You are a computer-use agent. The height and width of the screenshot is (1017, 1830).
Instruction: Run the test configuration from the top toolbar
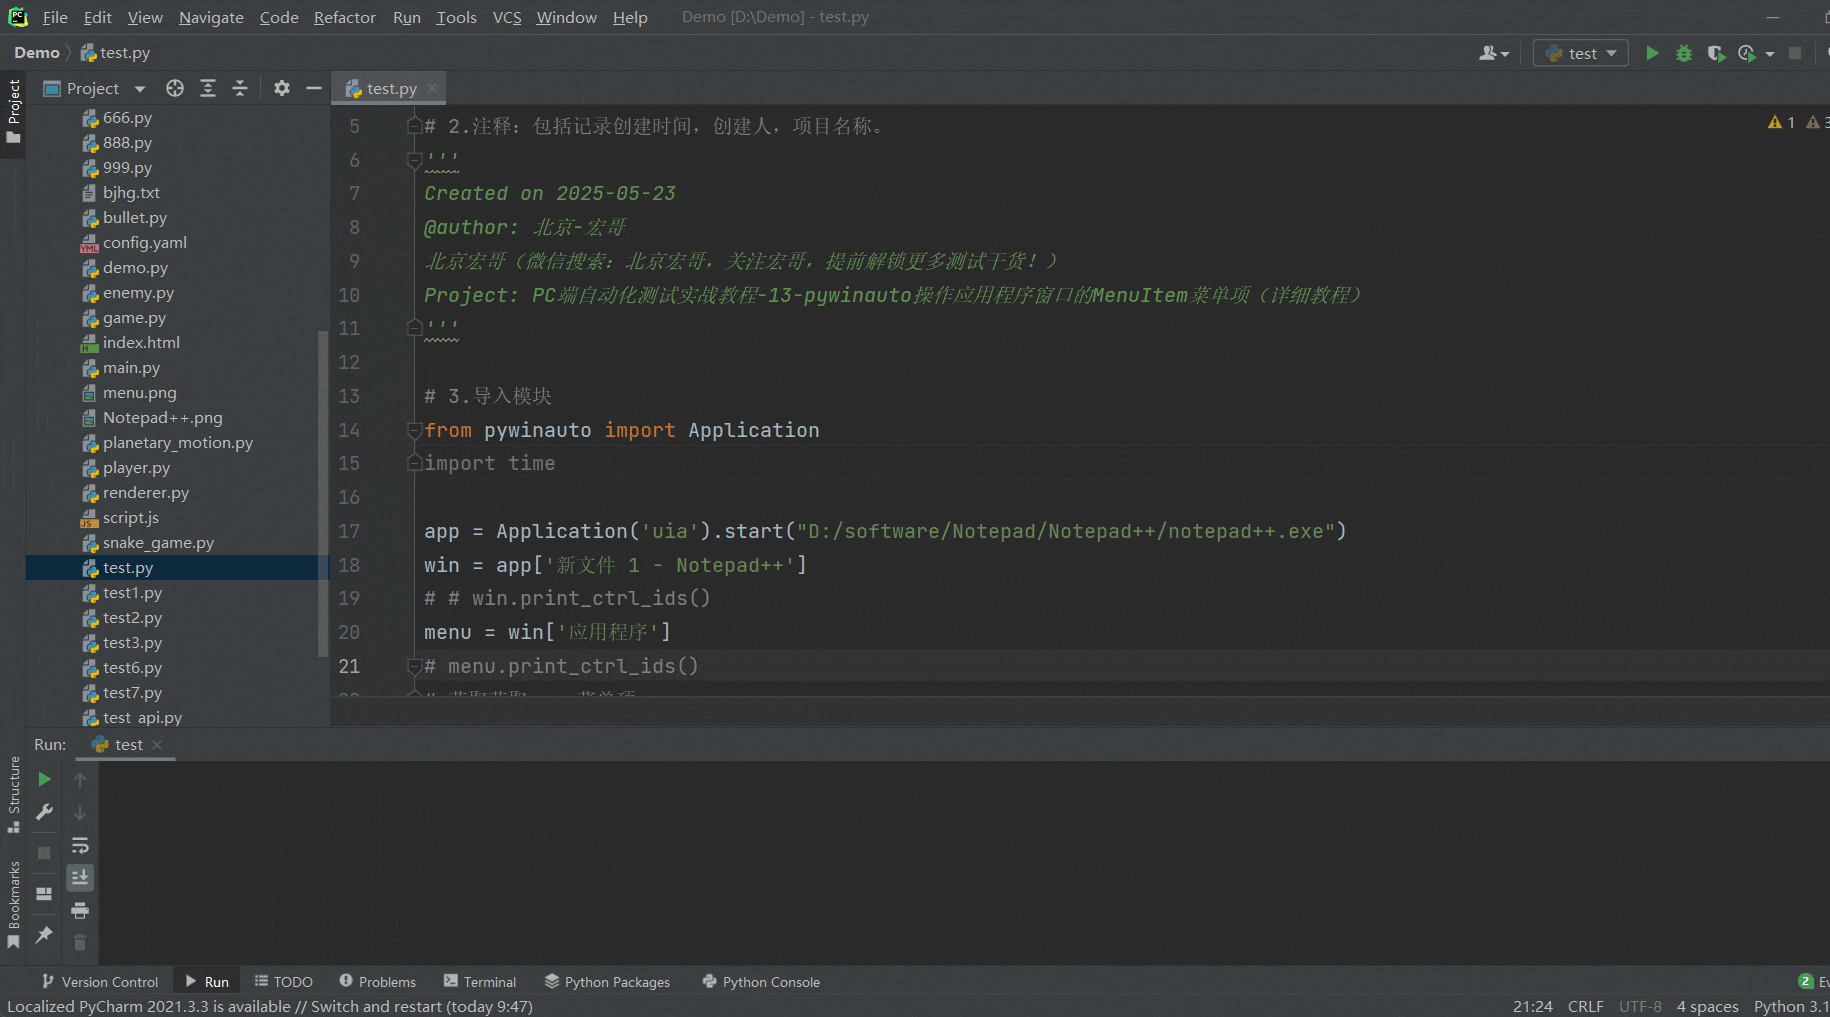tap(1652, 53)
